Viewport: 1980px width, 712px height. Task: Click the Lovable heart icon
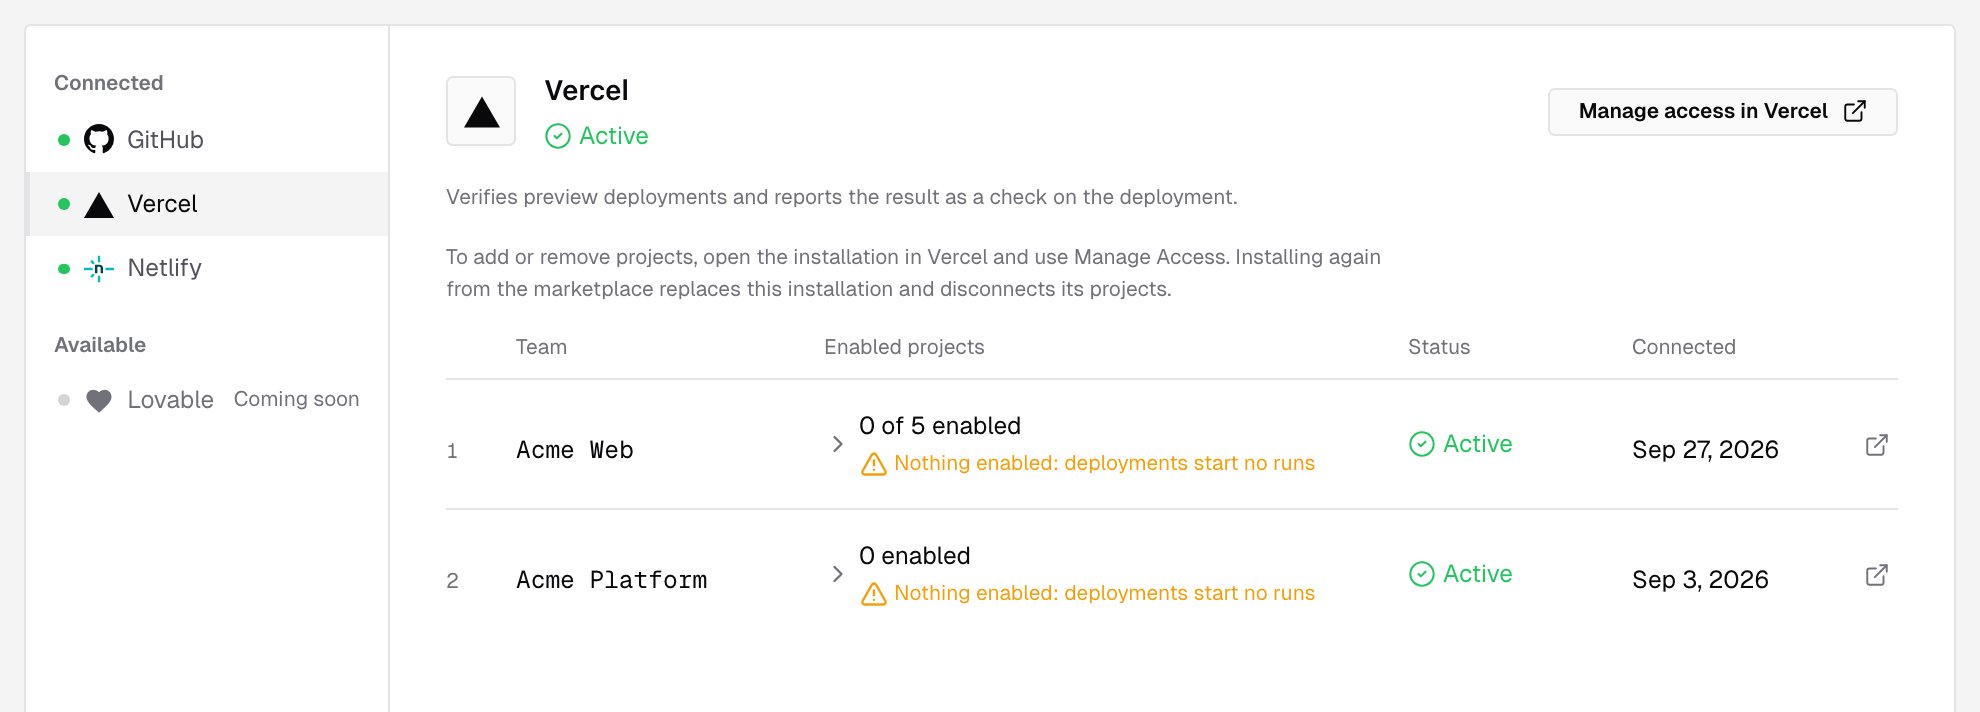click(x=99, y=400)
